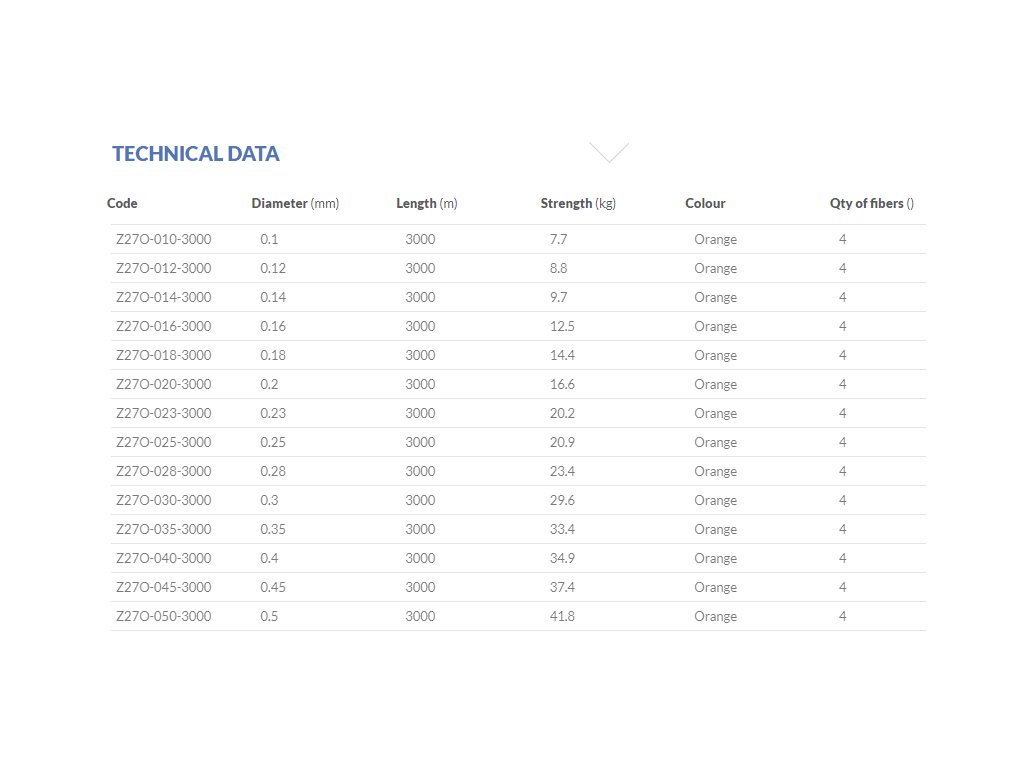This screenshot has height=768, width=1024.
Task: Click strength value 20.2
Action: tap(562, 413)
